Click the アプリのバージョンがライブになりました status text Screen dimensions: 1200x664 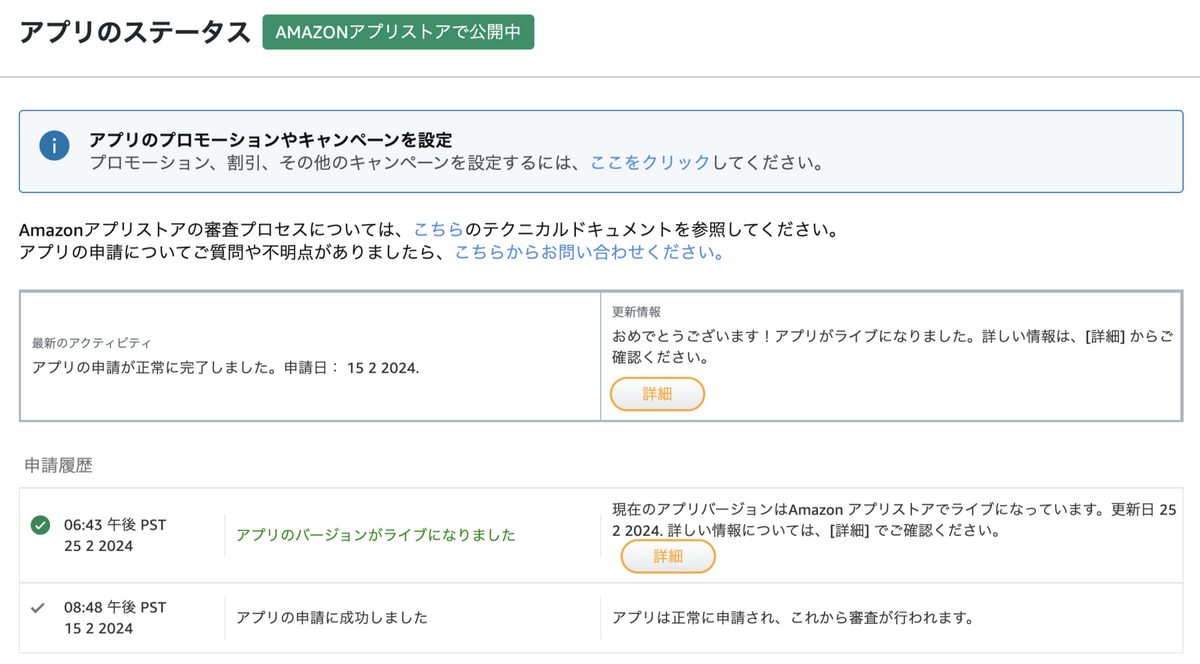tap(376, 535)
